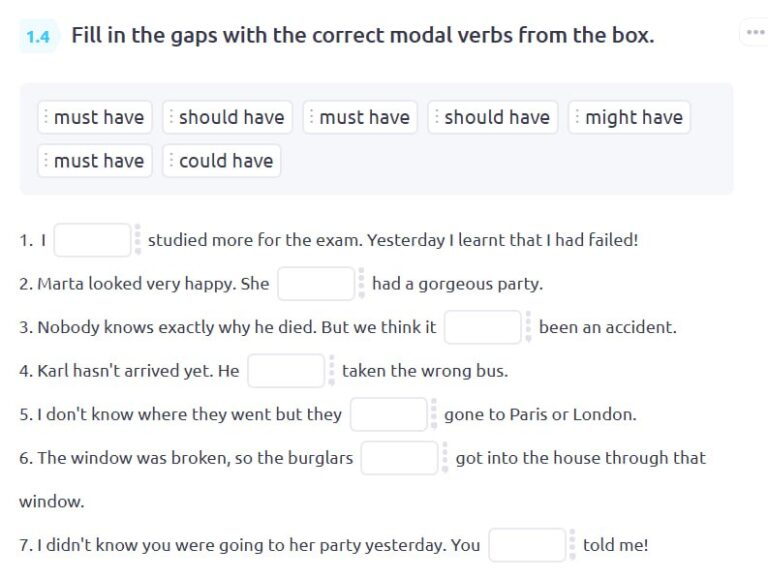The width and height of the screenshot is (768, 579).
Task: Click drag handle beside sentence 4 gap
Action: coord(332,370)
